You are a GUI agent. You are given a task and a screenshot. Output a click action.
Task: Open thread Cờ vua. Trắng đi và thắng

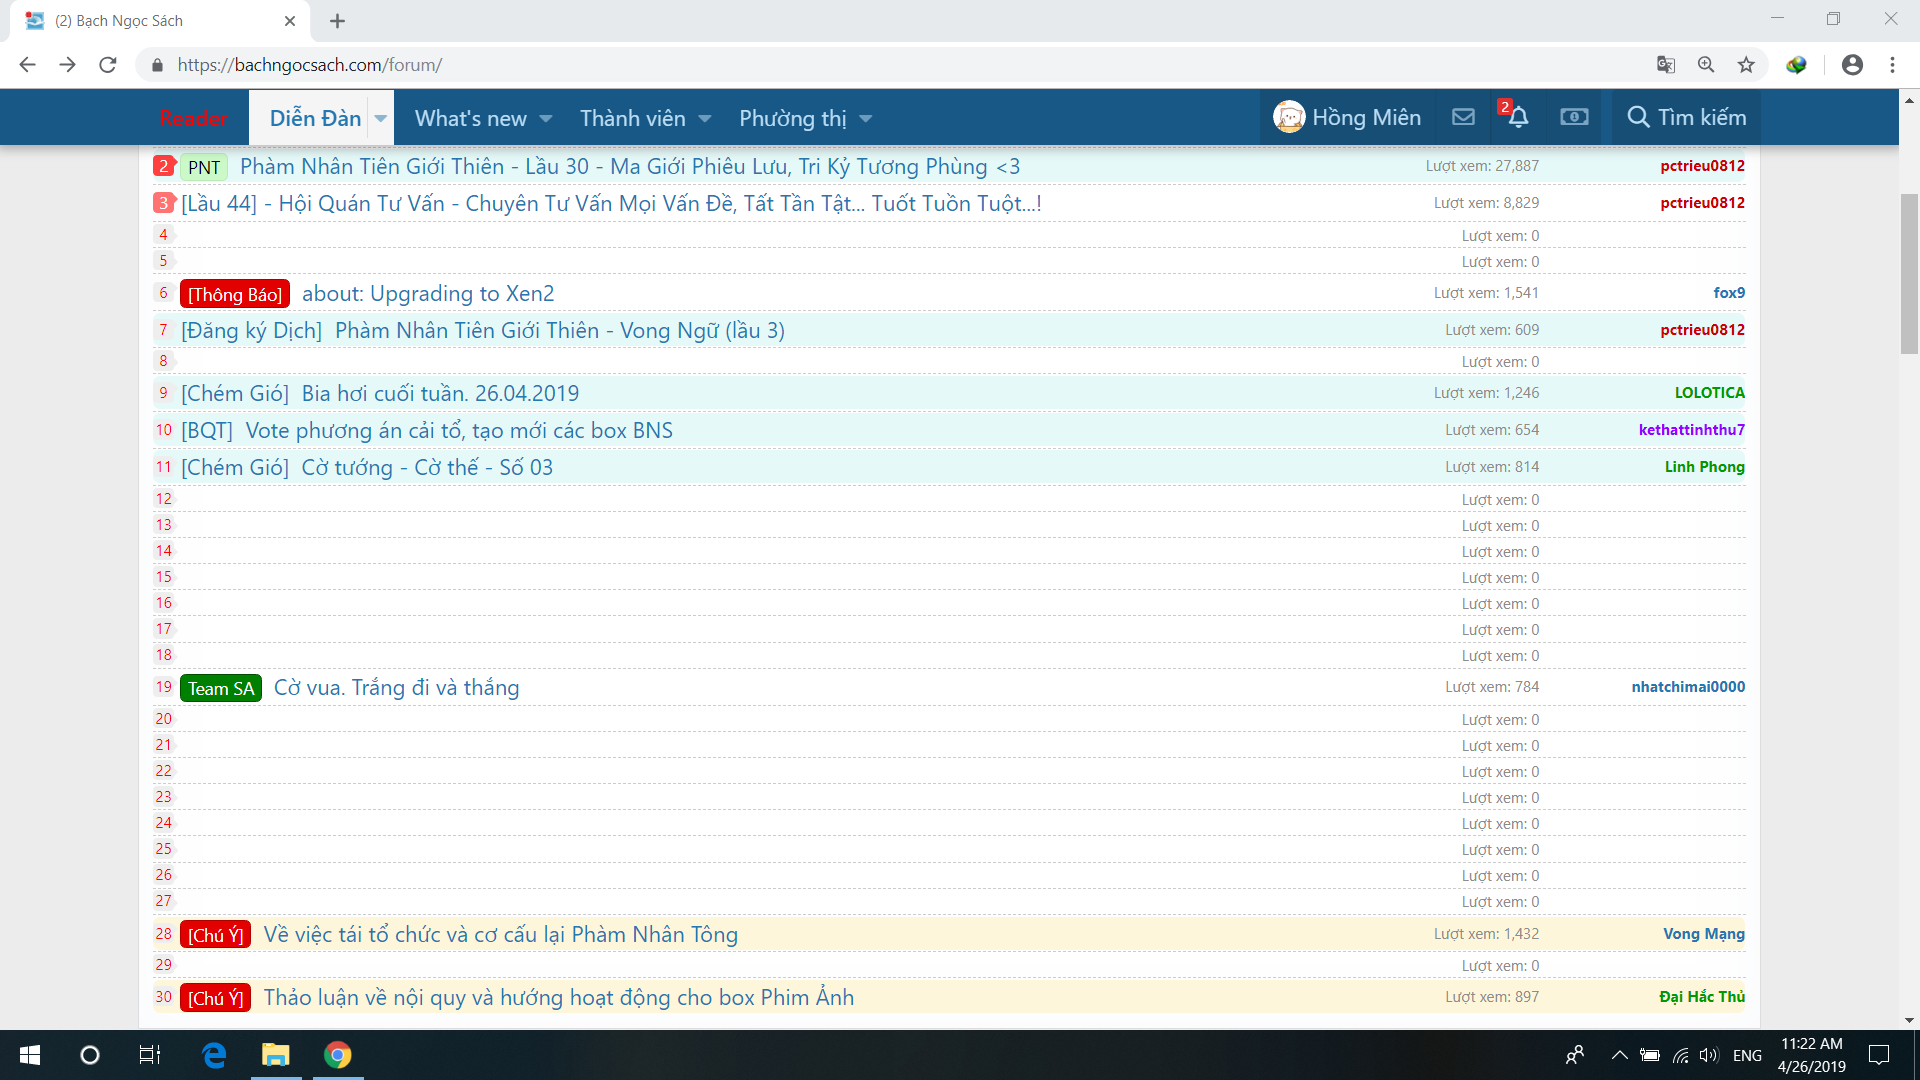[x=396, y=688]
